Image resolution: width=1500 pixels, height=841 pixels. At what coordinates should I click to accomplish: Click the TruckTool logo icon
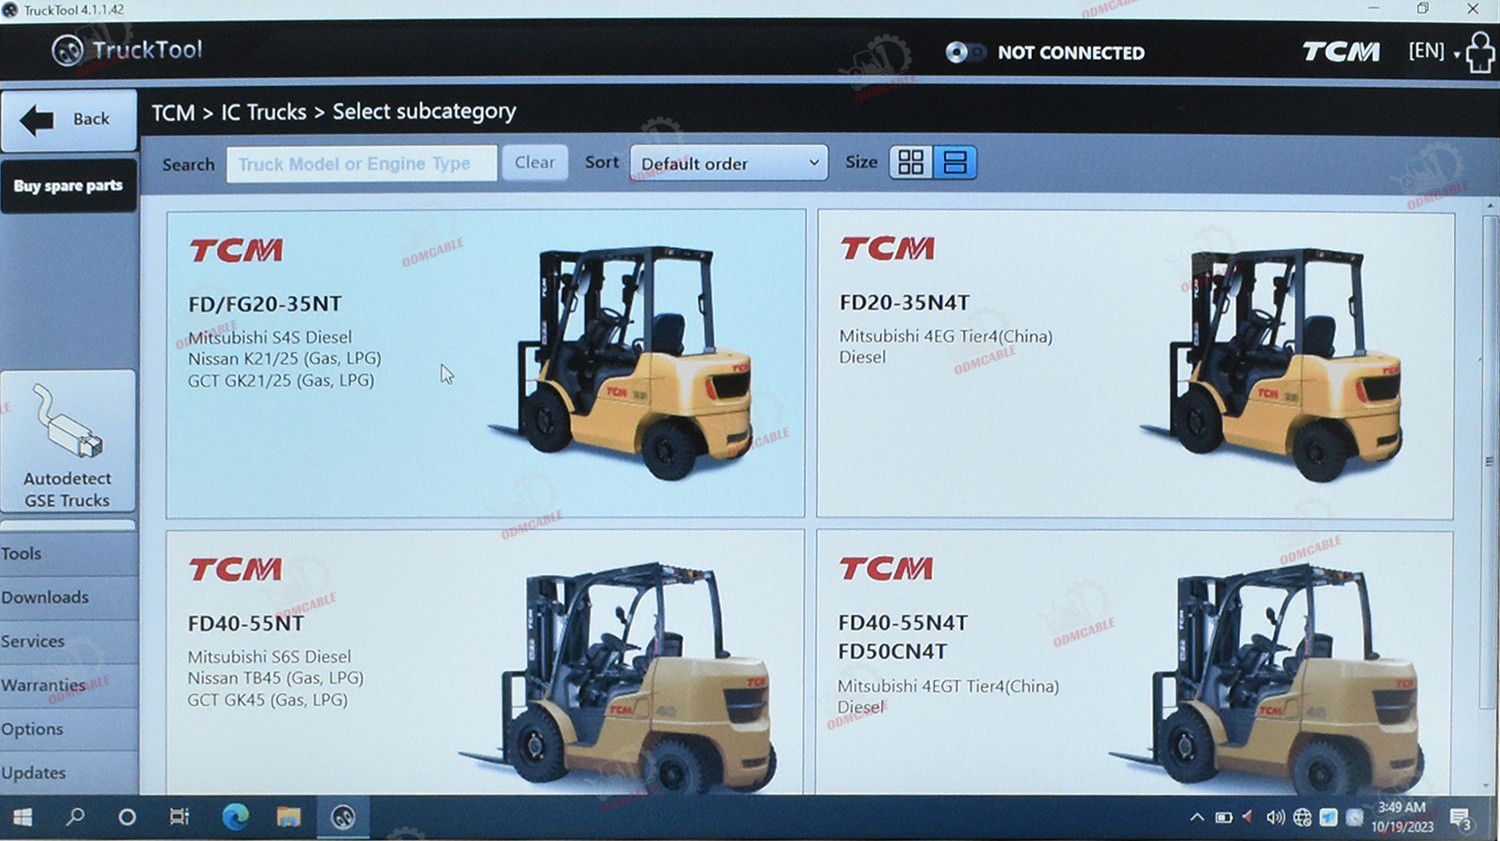pyautogui.click(x=67, y=50)
